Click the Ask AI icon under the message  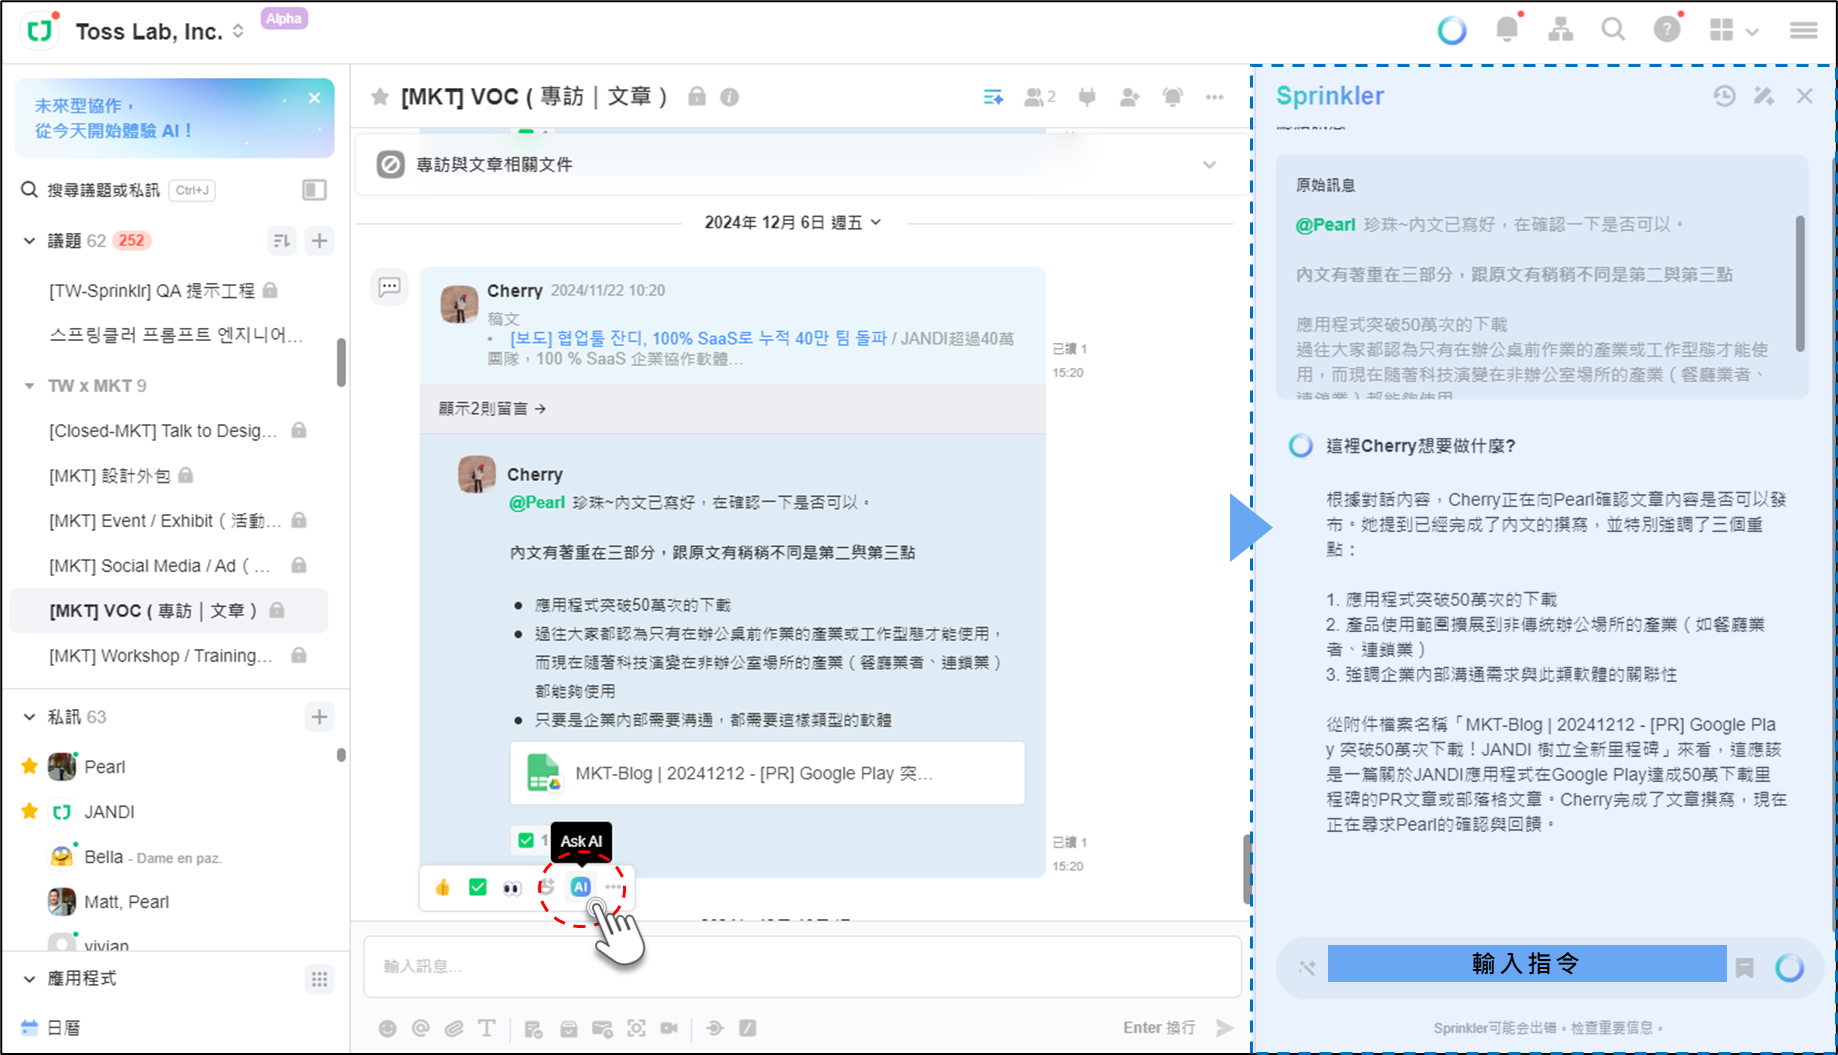[580, 887]
